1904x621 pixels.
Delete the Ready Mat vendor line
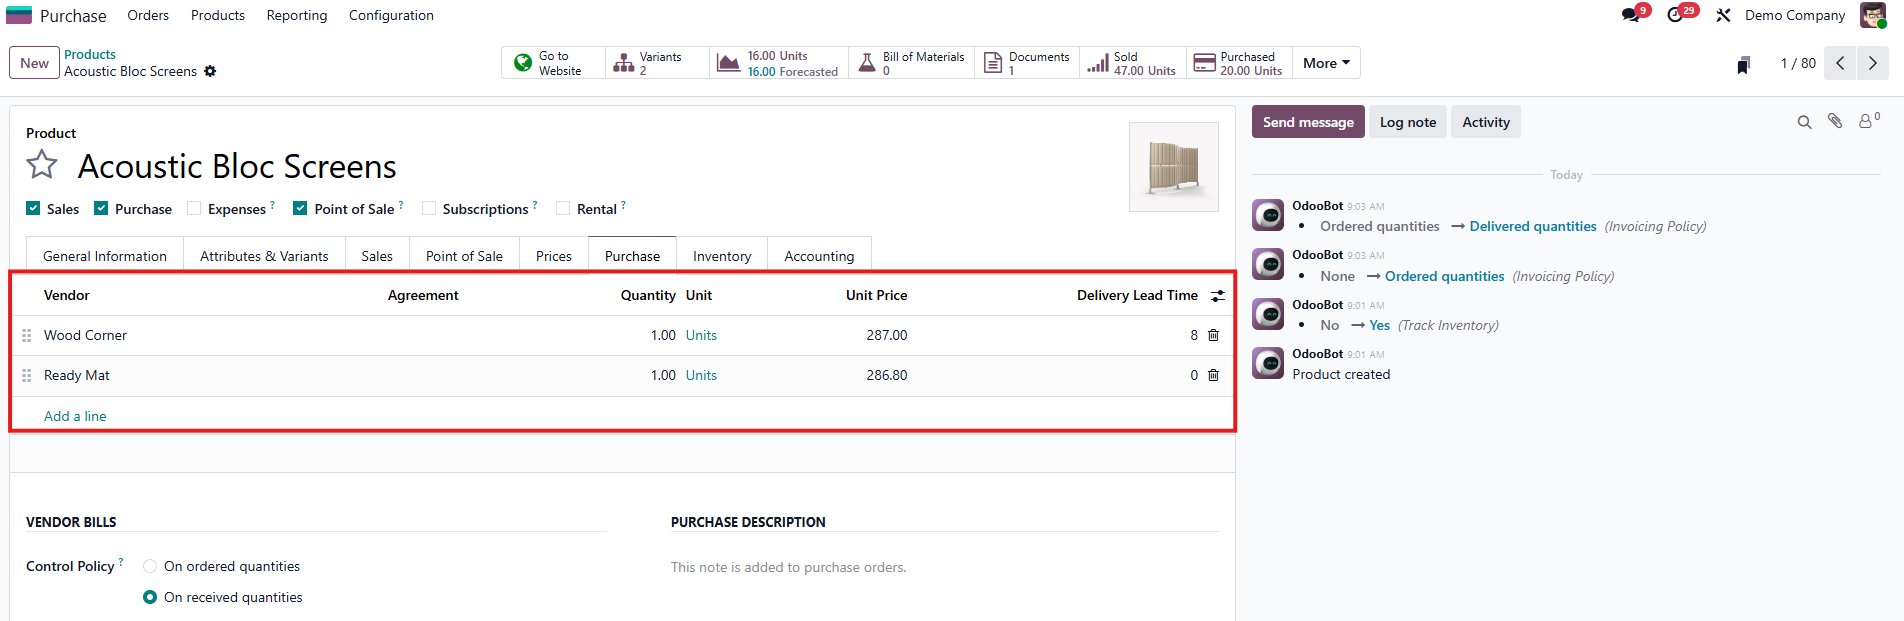pos(1214,375)
